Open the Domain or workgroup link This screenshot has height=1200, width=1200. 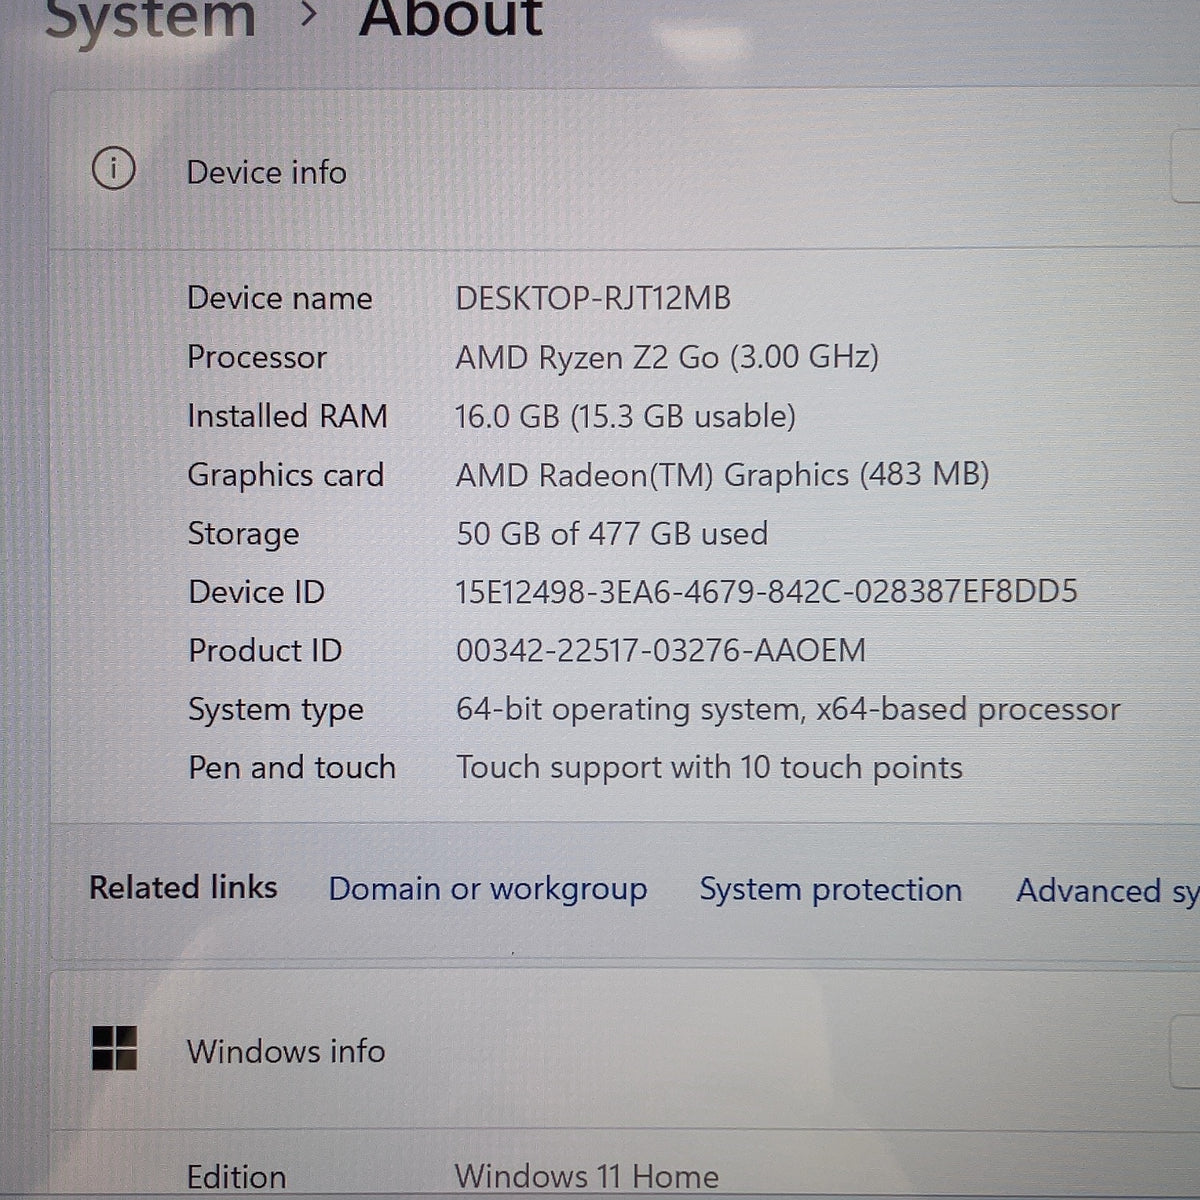click(x=488, y=889)
